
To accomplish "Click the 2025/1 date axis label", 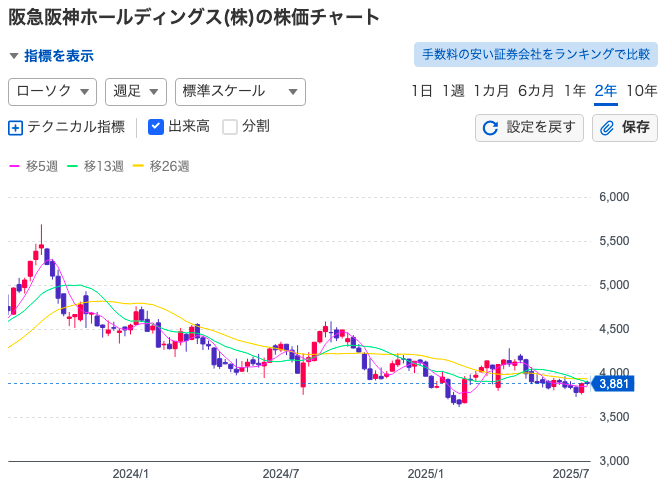I will tap(426, 474).
